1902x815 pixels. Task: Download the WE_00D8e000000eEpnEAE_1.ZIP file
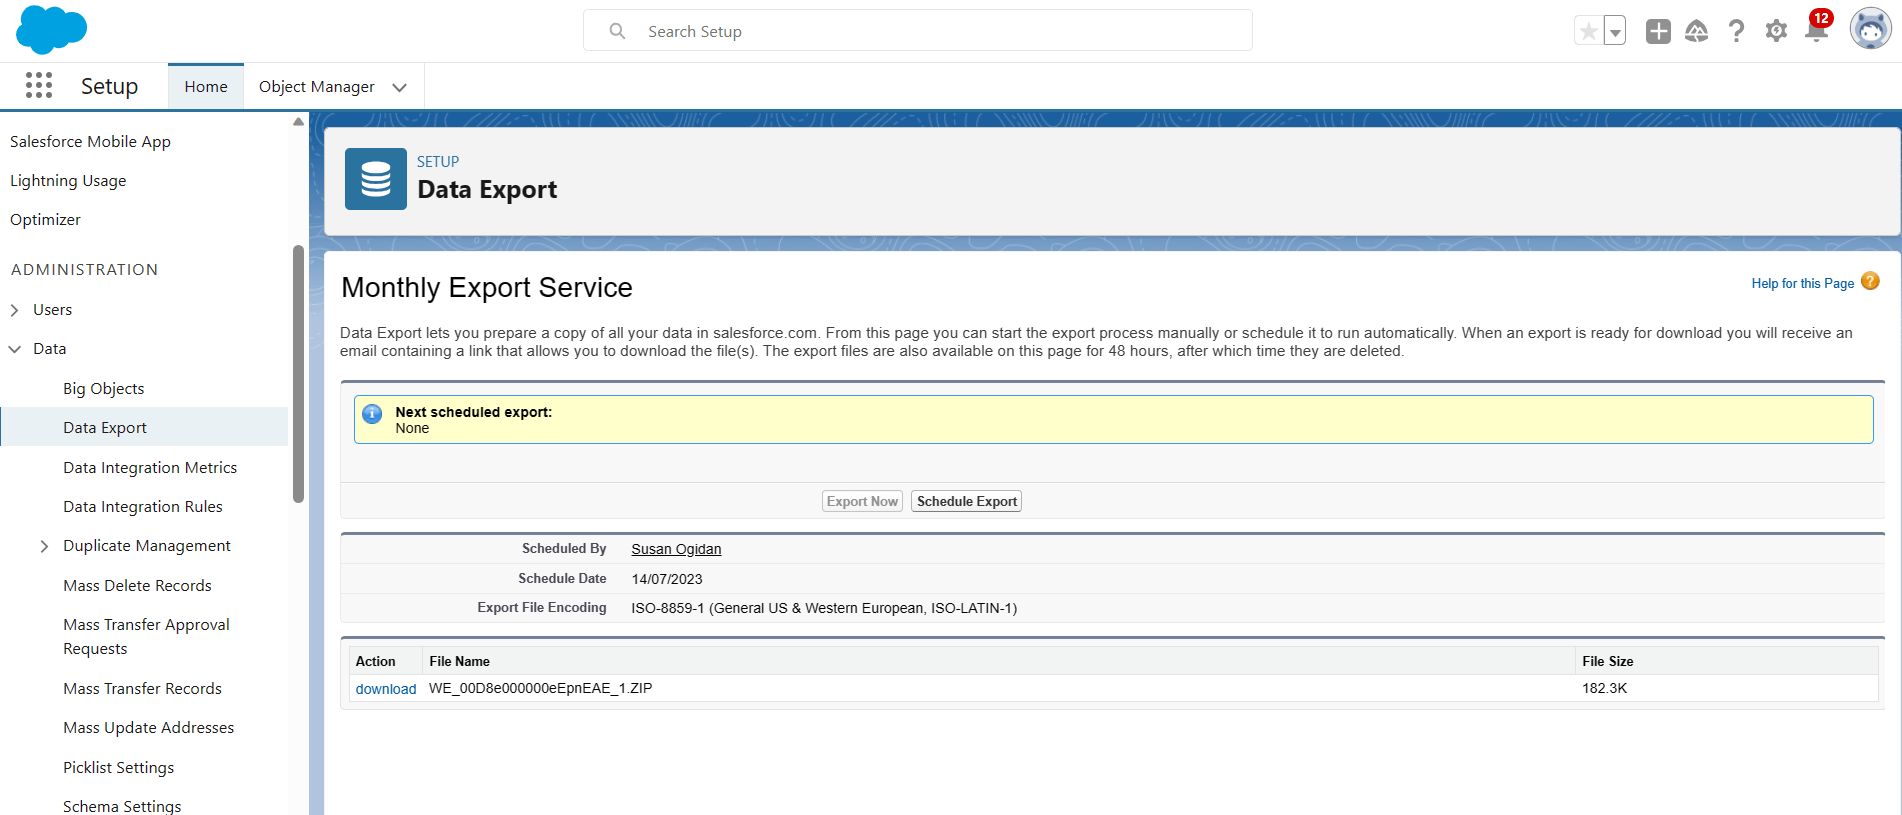386,688
